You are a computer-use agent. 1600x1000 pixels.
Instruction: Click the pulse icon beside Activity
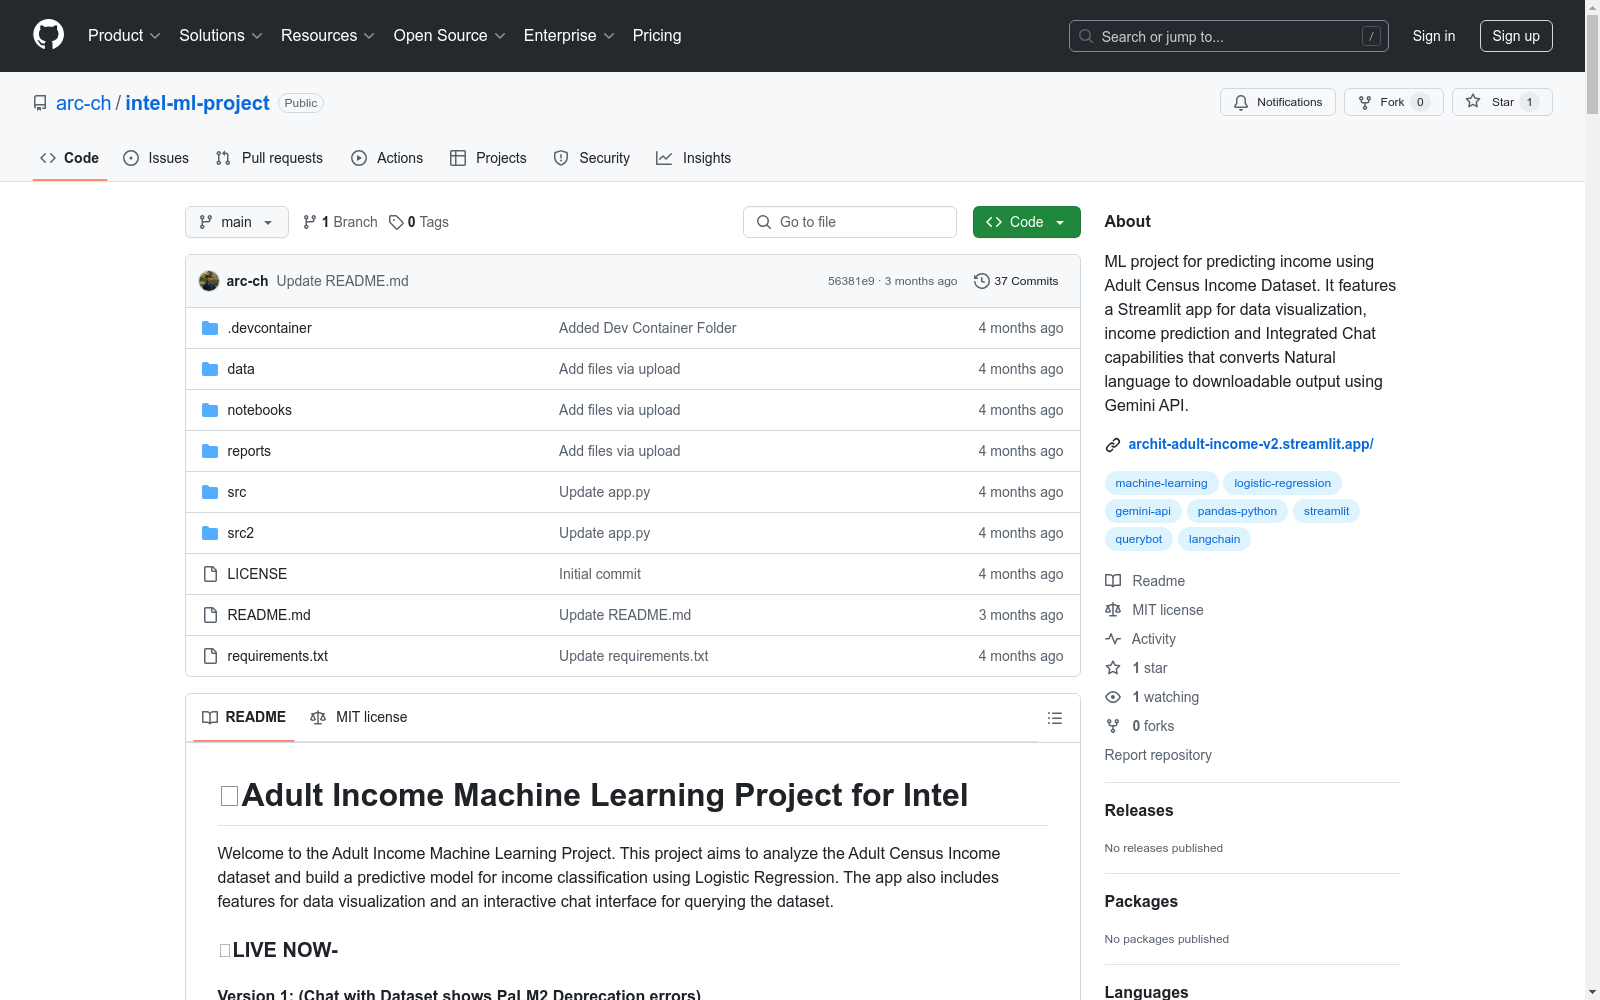1113,639
